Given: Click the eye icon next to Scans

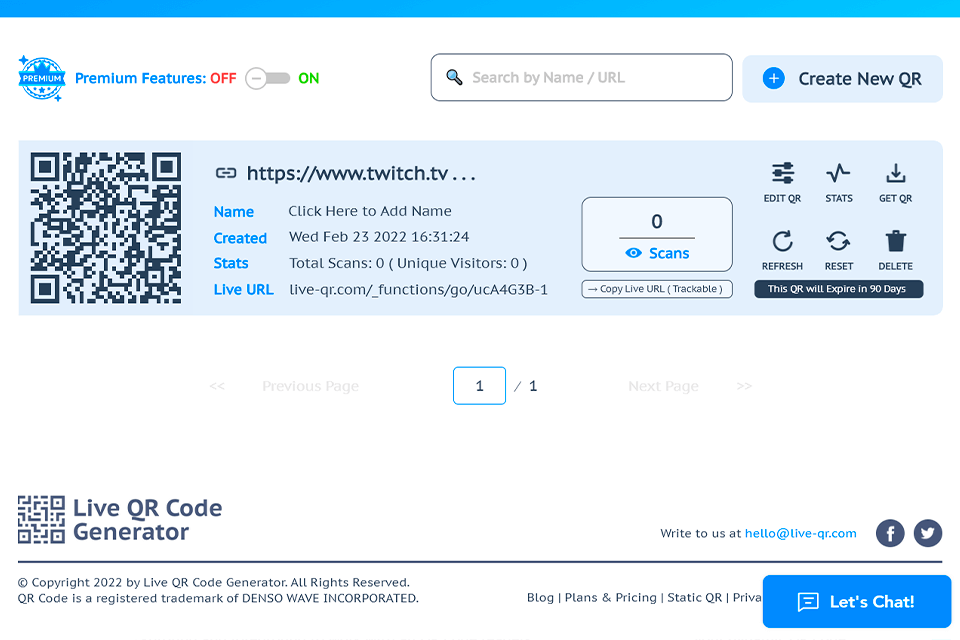Looking at the screenshot, I should (633, 253).
